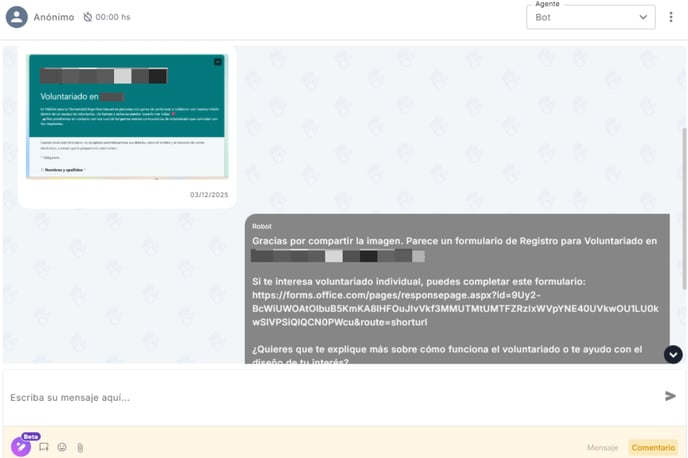Open the Voluntariado form image thumbnail
Screen dimensions: 688x458
127,116
